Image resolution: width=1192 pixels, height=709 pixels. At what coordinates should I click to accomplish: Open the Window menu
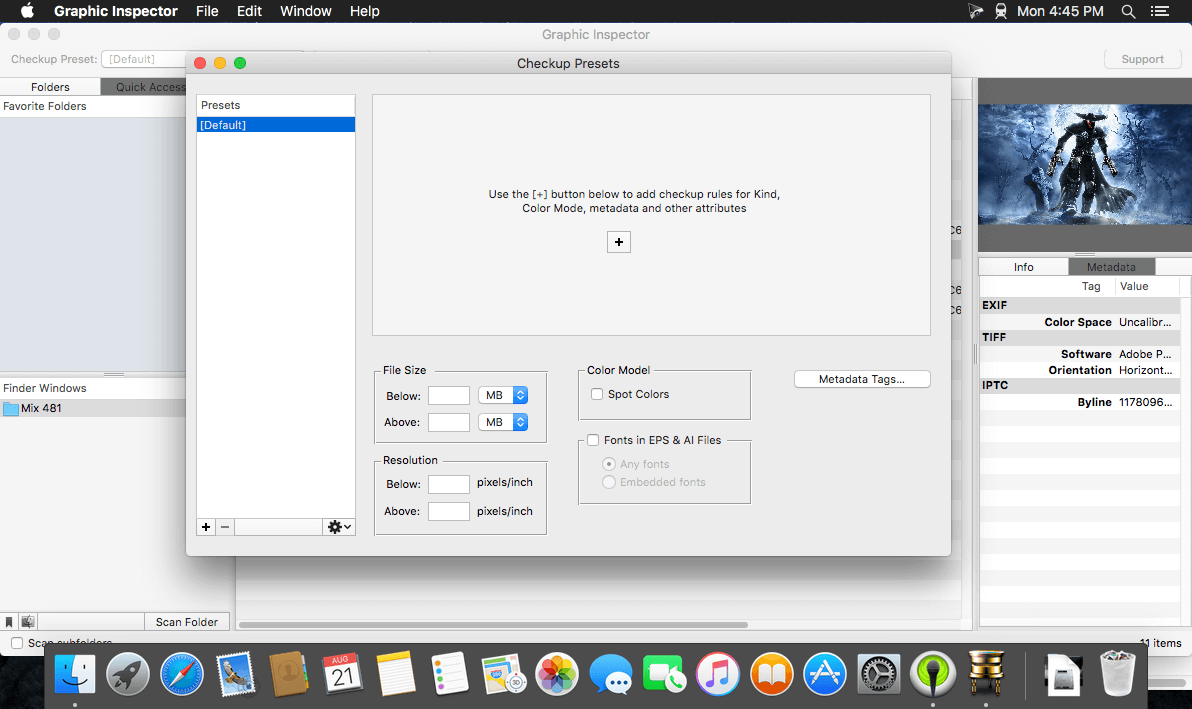tap(306, 11)
